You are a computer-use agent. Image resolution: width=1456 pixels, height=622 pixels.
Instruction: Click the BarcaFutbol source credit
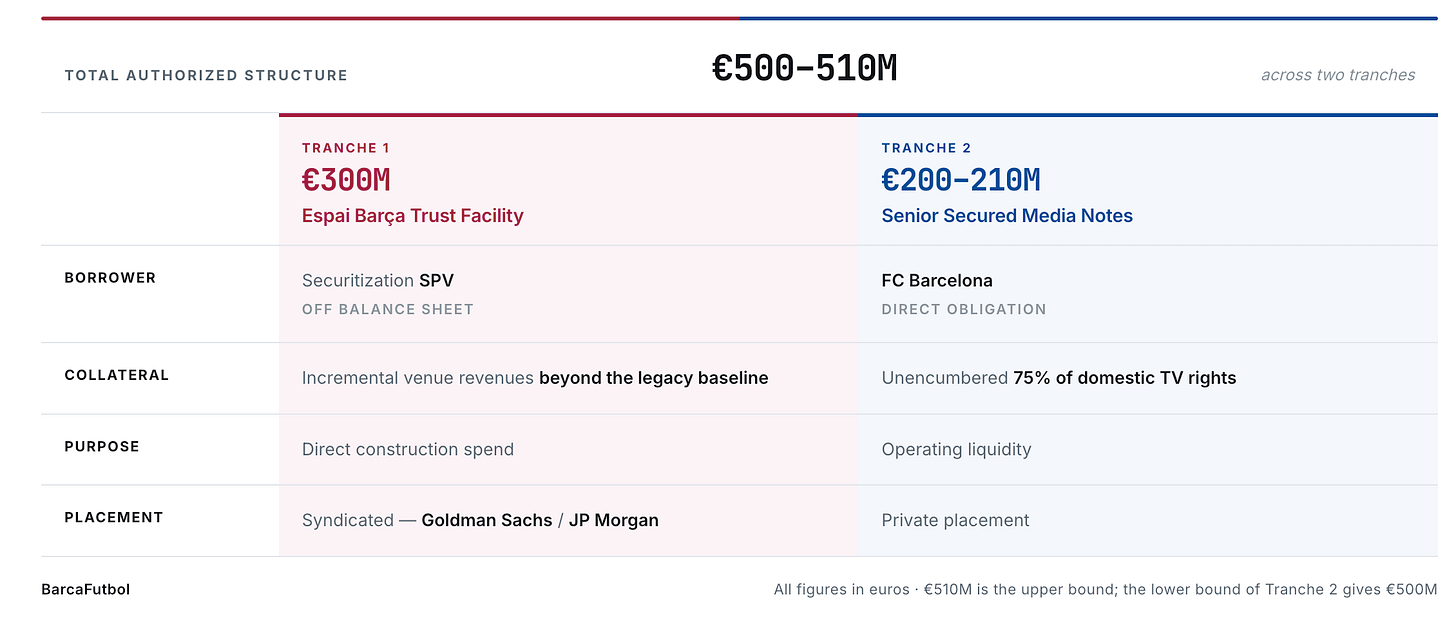pos(86,589)
